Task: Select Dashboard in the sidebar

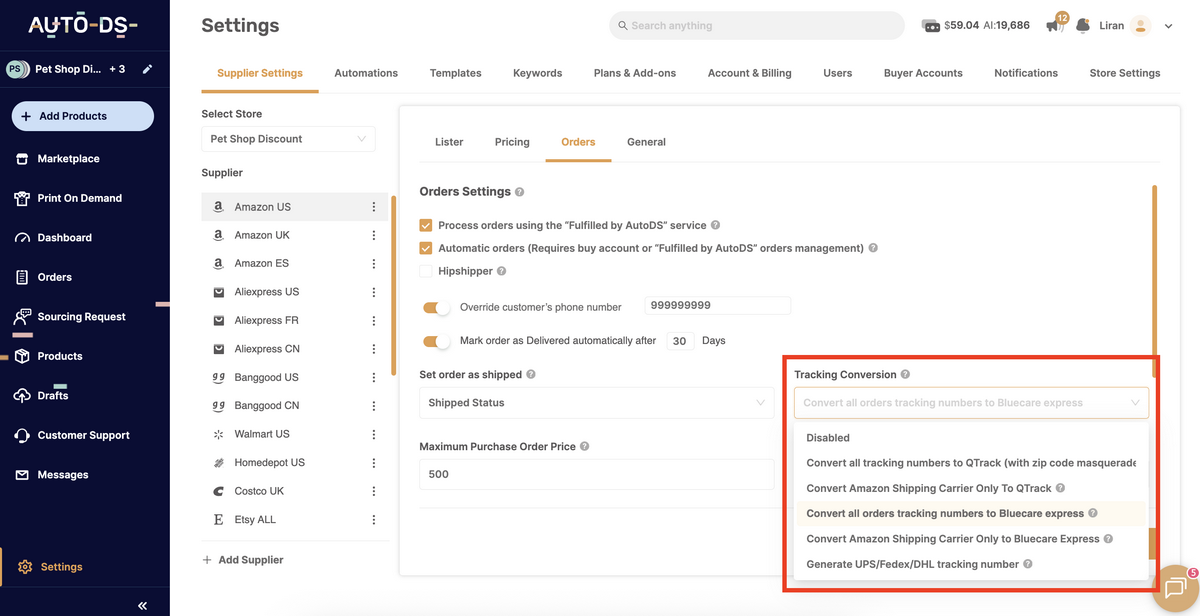Action: pos(64,237)
